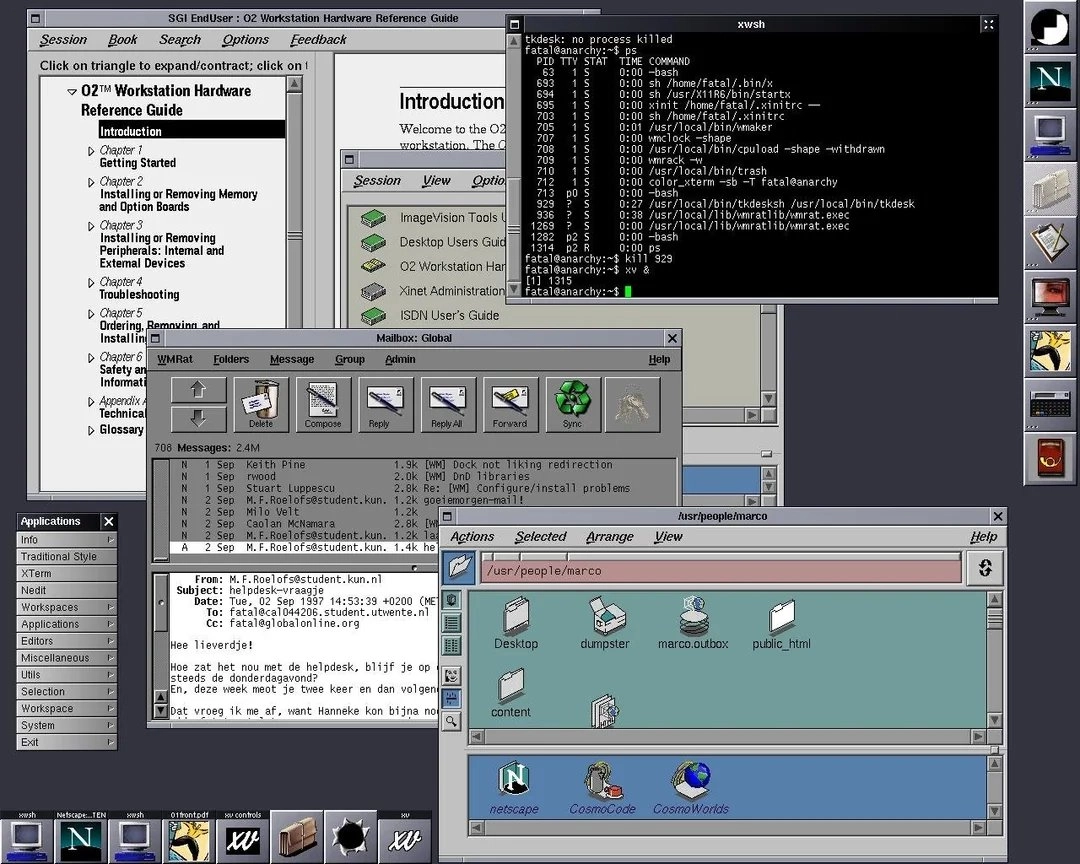
Task: Select the Introduction entry in guide contents
Action: click(x=130, y=131)
